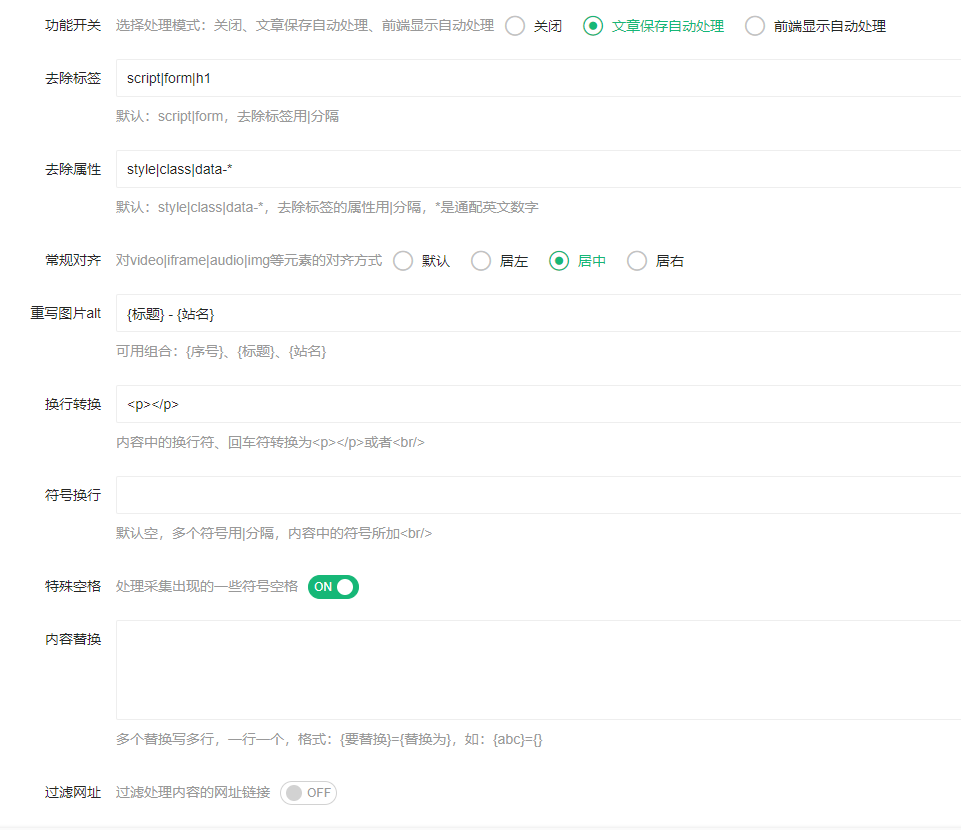This screenshot has width=961, height=830.
Task: Focus the 去除属性 input with style|class|data-*
Action: click(538, 169)
